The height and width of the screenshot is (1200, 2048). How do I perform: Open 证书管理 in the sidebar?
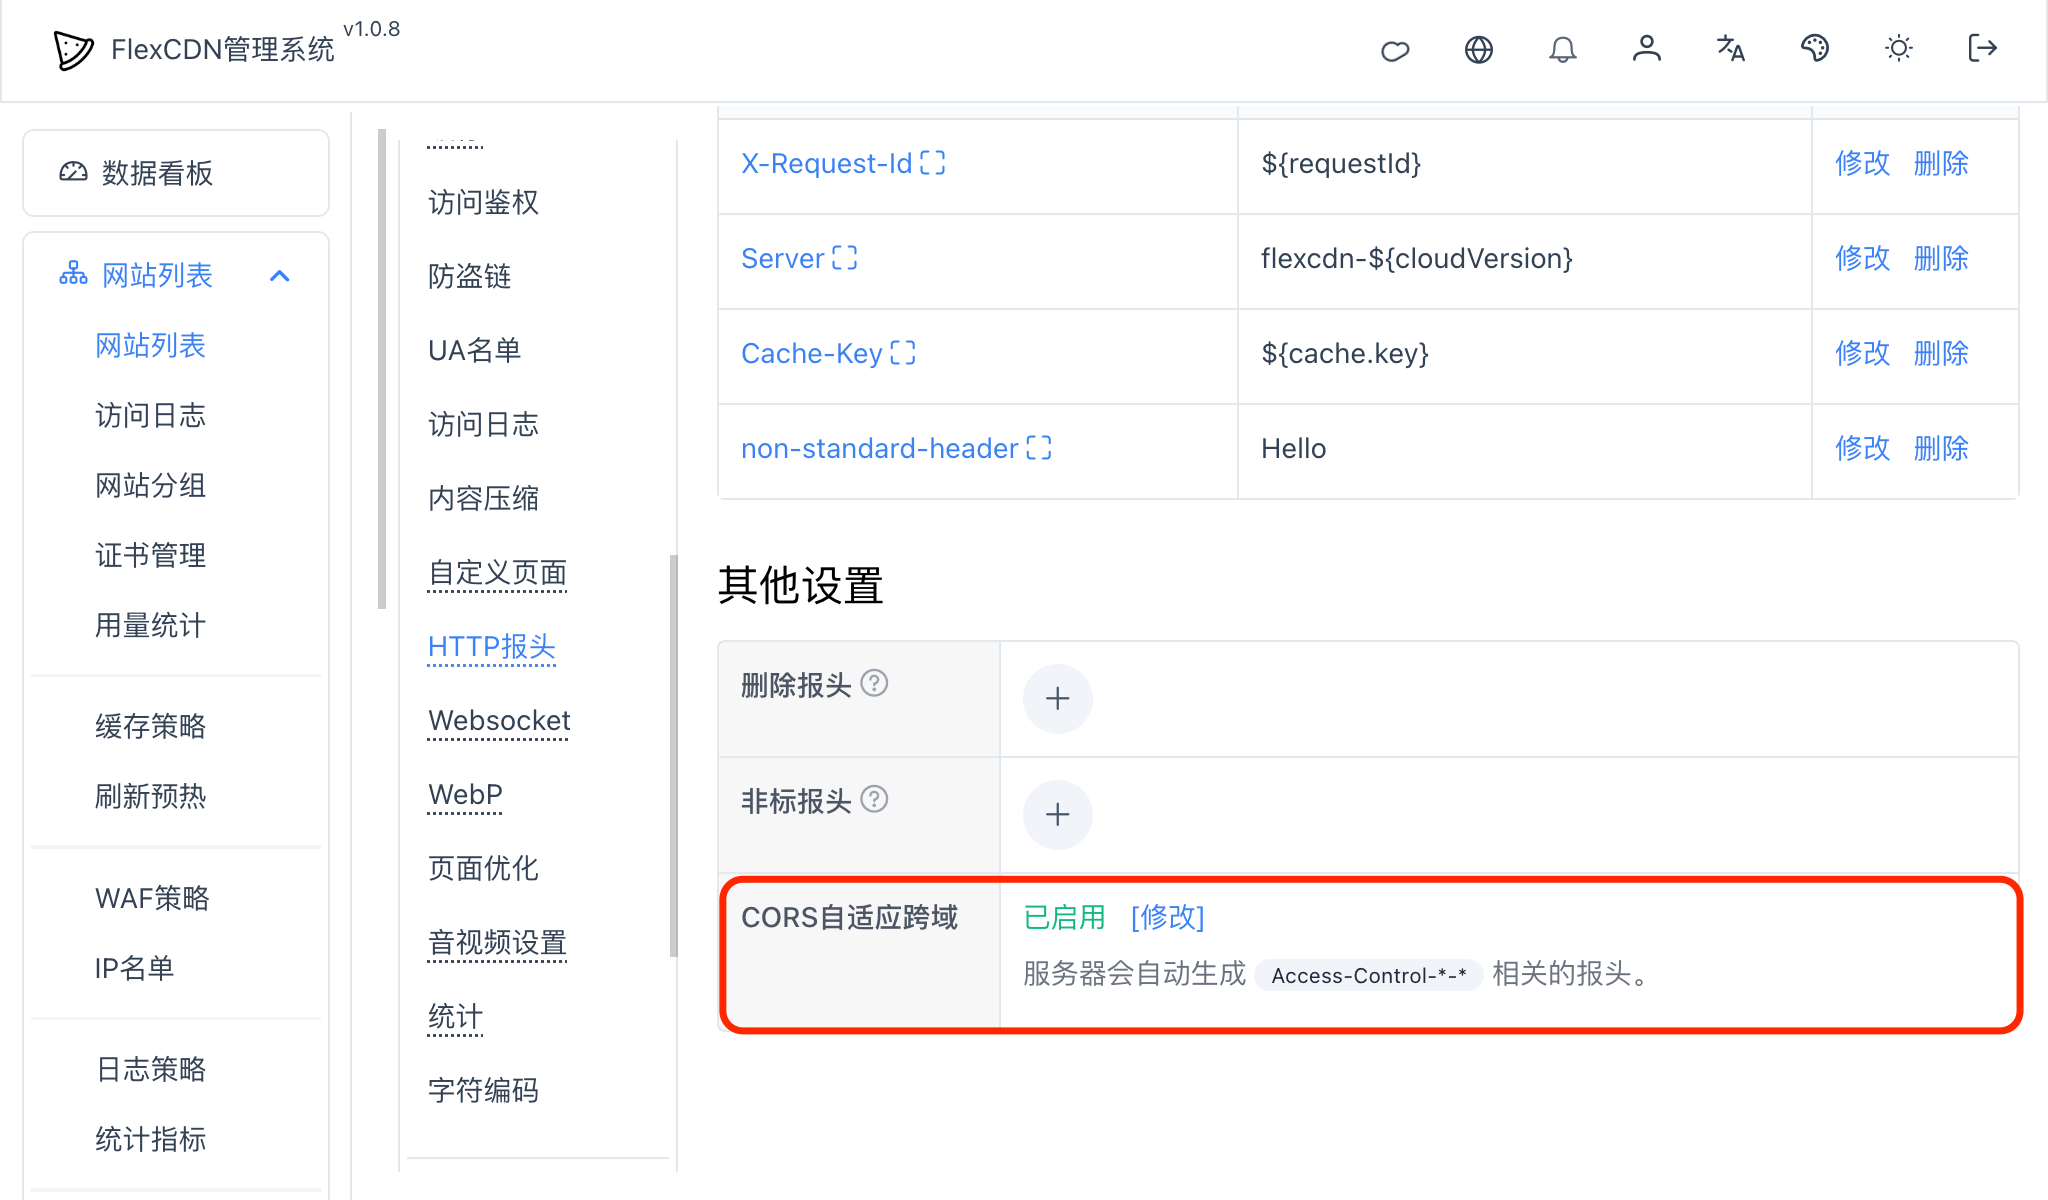pos(150,555)
